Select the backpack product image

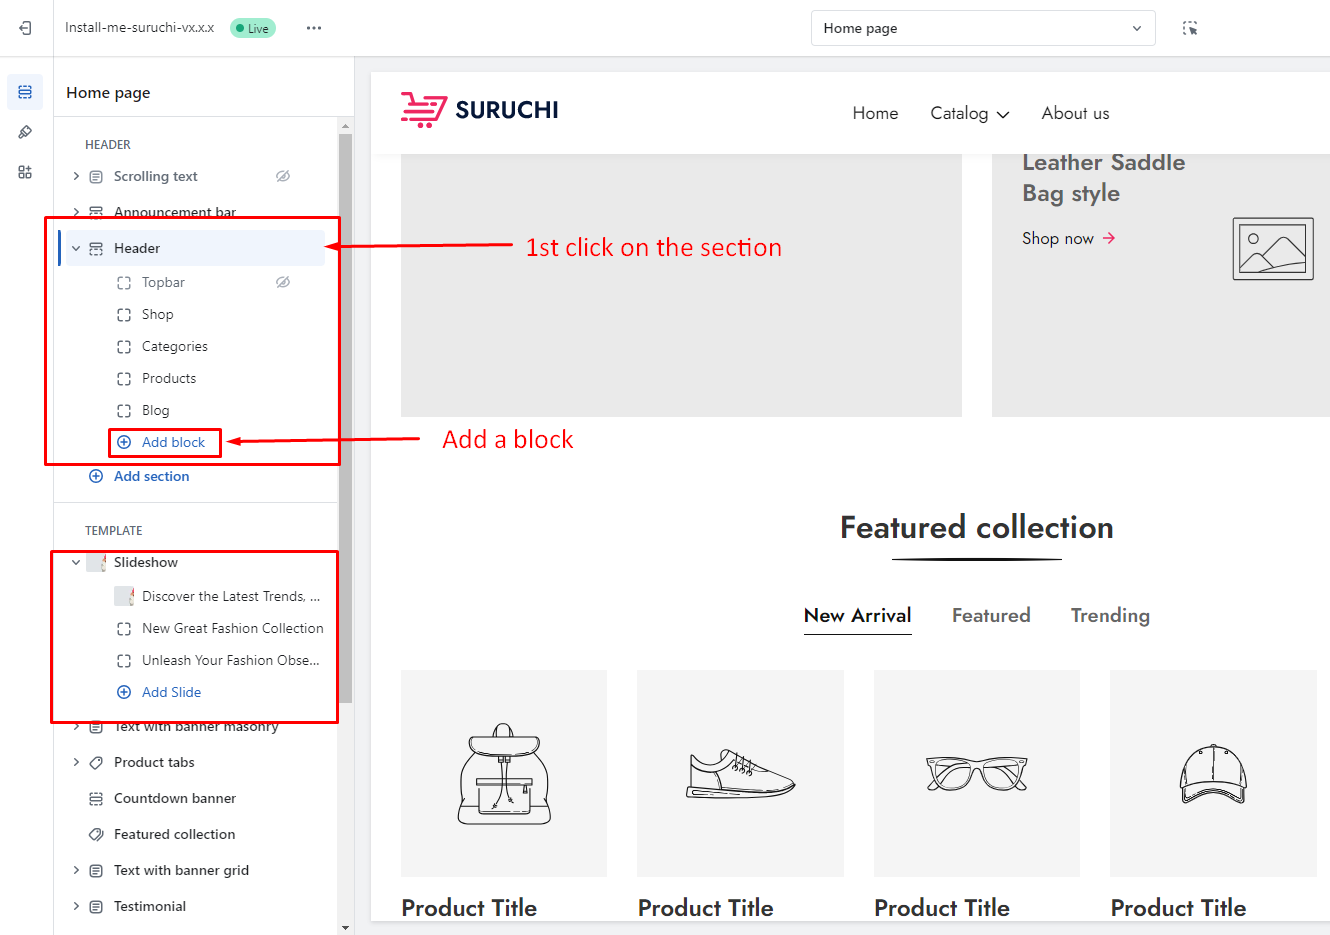click(x=504, y=773)
